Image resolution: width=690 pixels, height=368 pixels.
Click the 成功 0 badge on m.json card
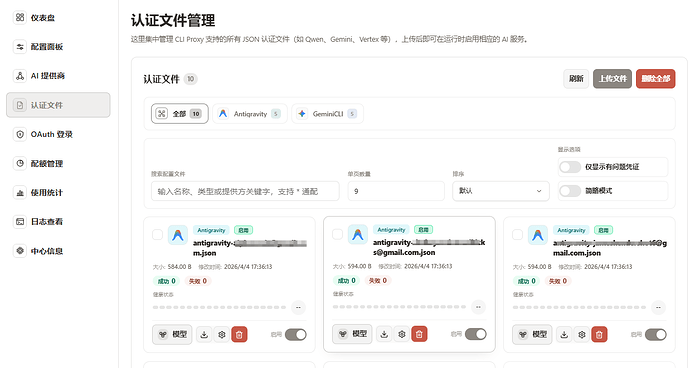[x=166, y=281]
